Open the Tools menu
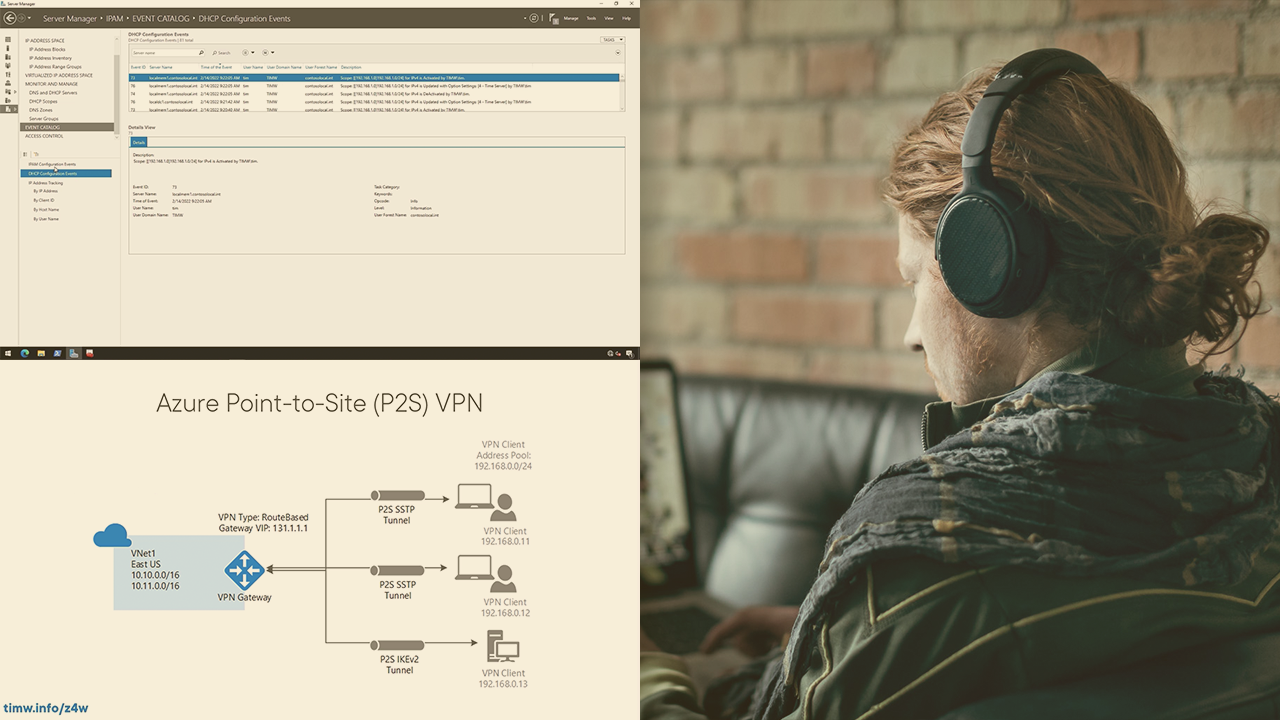 (x=591, y=18)
